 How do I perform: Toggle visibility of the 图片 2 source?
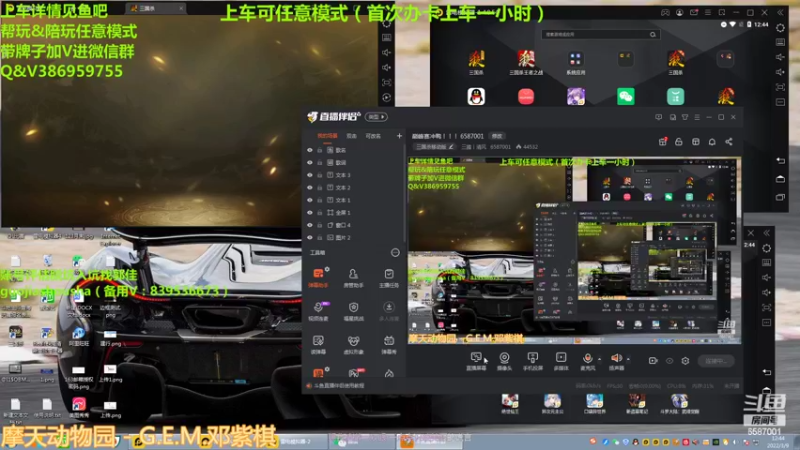(310, 237)
